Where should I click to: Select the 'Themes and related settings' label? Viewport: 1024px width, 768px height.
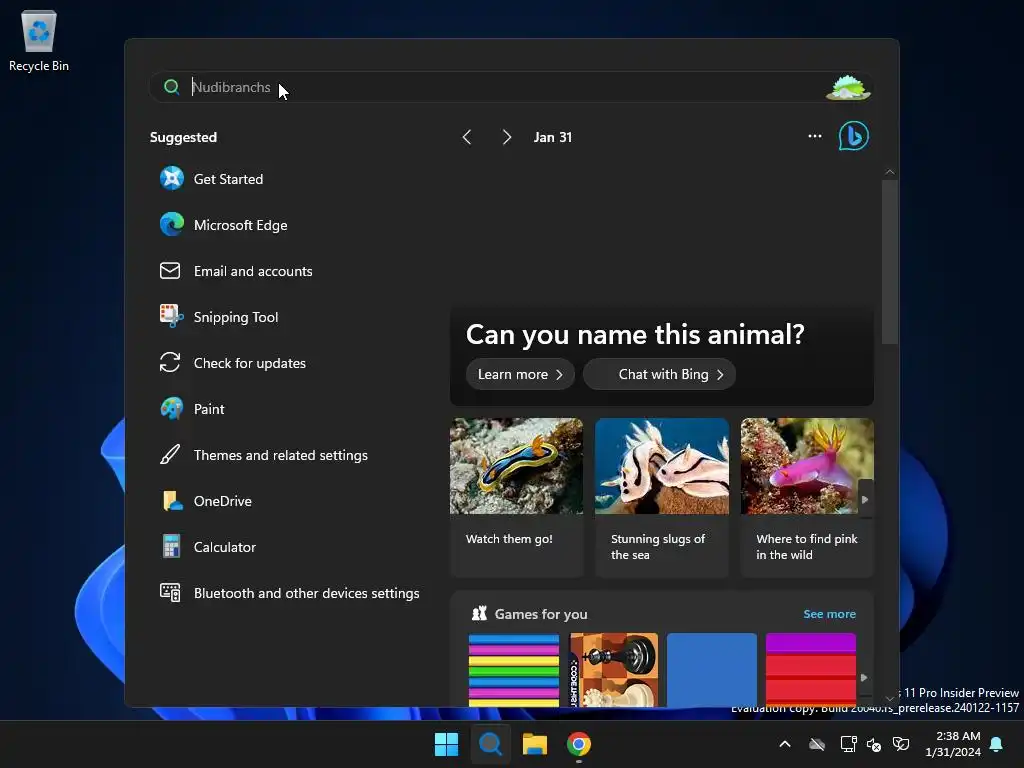(281, 455)
